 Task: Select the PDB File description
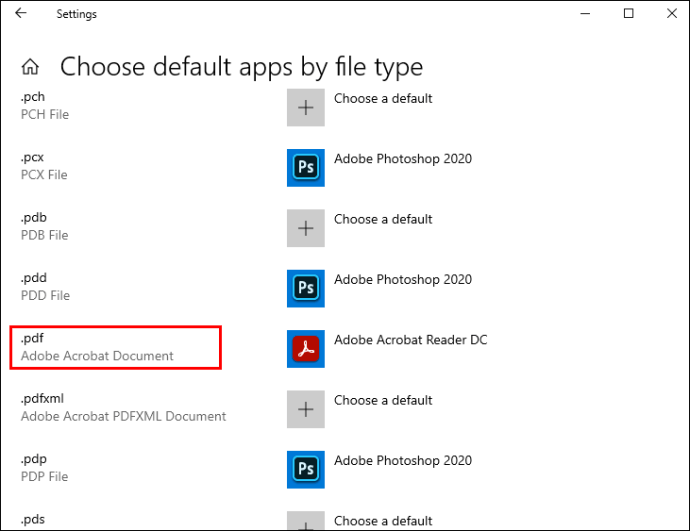tap(44, 235)
